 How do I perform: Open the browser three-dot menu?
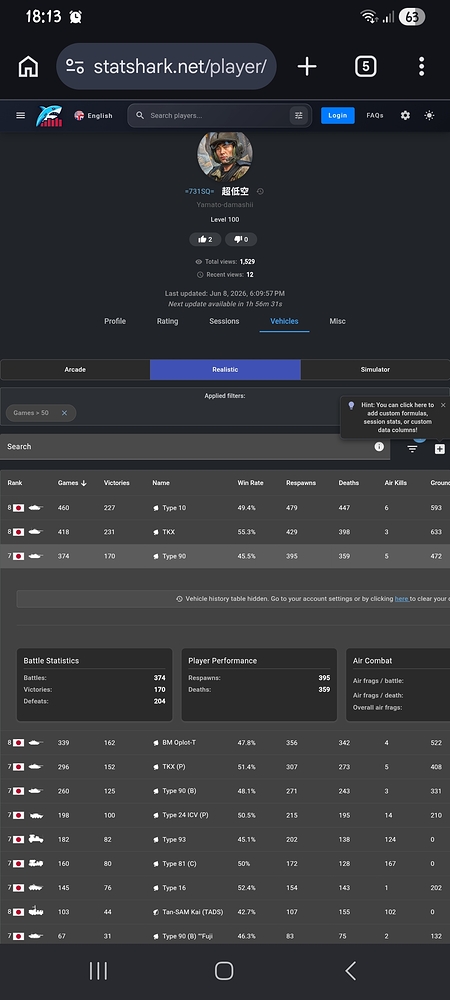(421, 66)
